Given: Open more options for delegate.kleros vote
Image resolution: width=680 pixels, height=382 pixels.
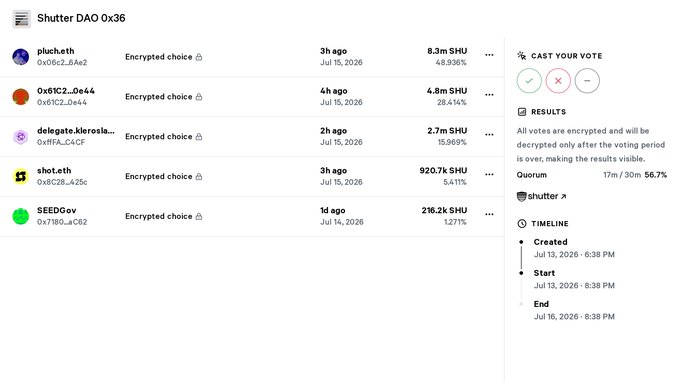Looking at the screenshot, I should click(x=489, y=135).
